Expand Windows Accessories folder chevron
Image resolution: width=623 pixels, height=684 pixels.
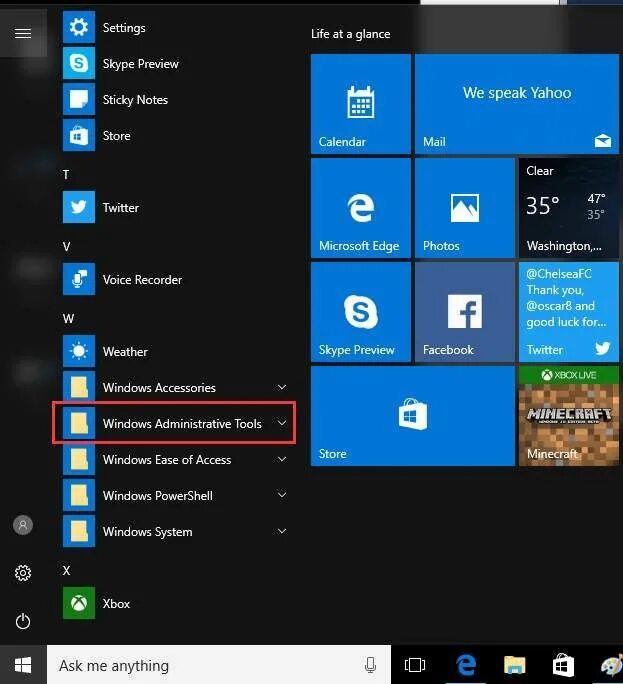coord(282,387)
